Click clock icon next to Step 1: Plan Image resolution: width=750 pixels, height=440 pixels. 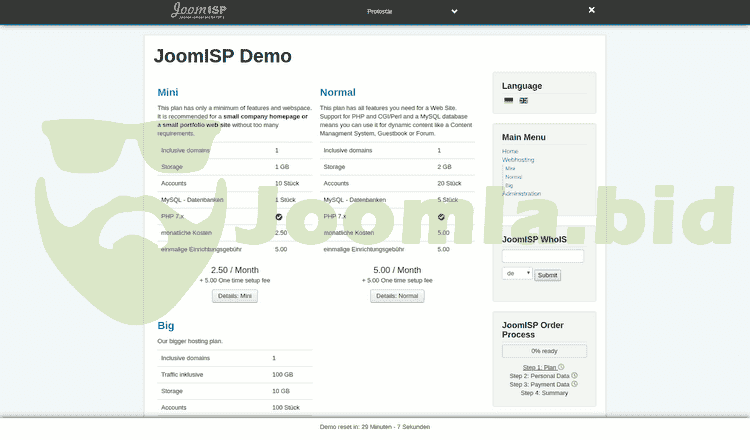[x=561, y=367]
